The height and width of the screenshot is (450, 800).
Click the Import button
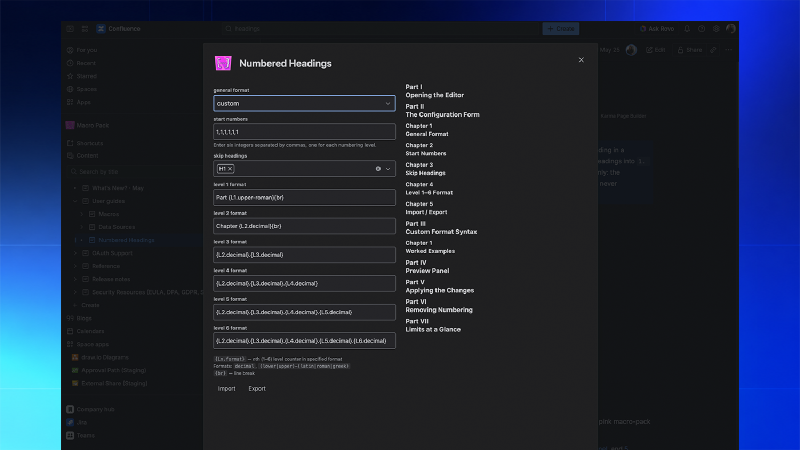(x=227, y=389)
